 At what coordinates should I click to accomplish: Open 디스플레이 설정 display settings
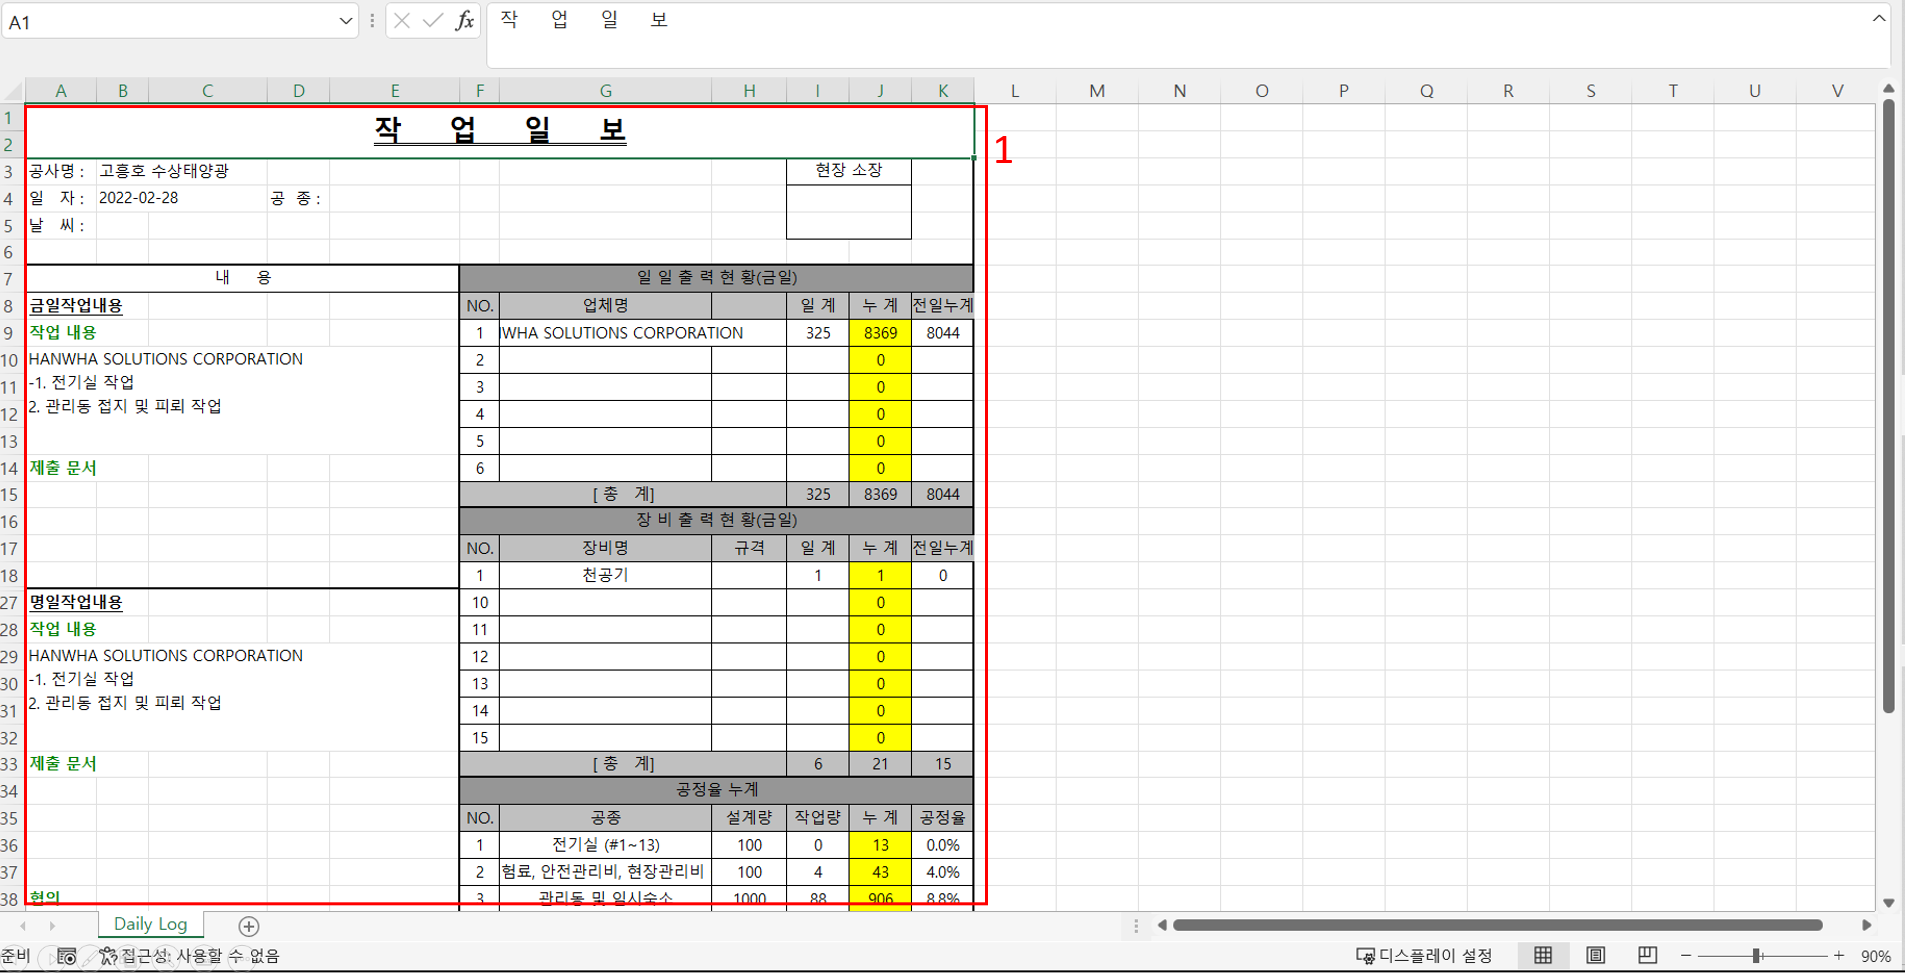[x=1424, y=956]
